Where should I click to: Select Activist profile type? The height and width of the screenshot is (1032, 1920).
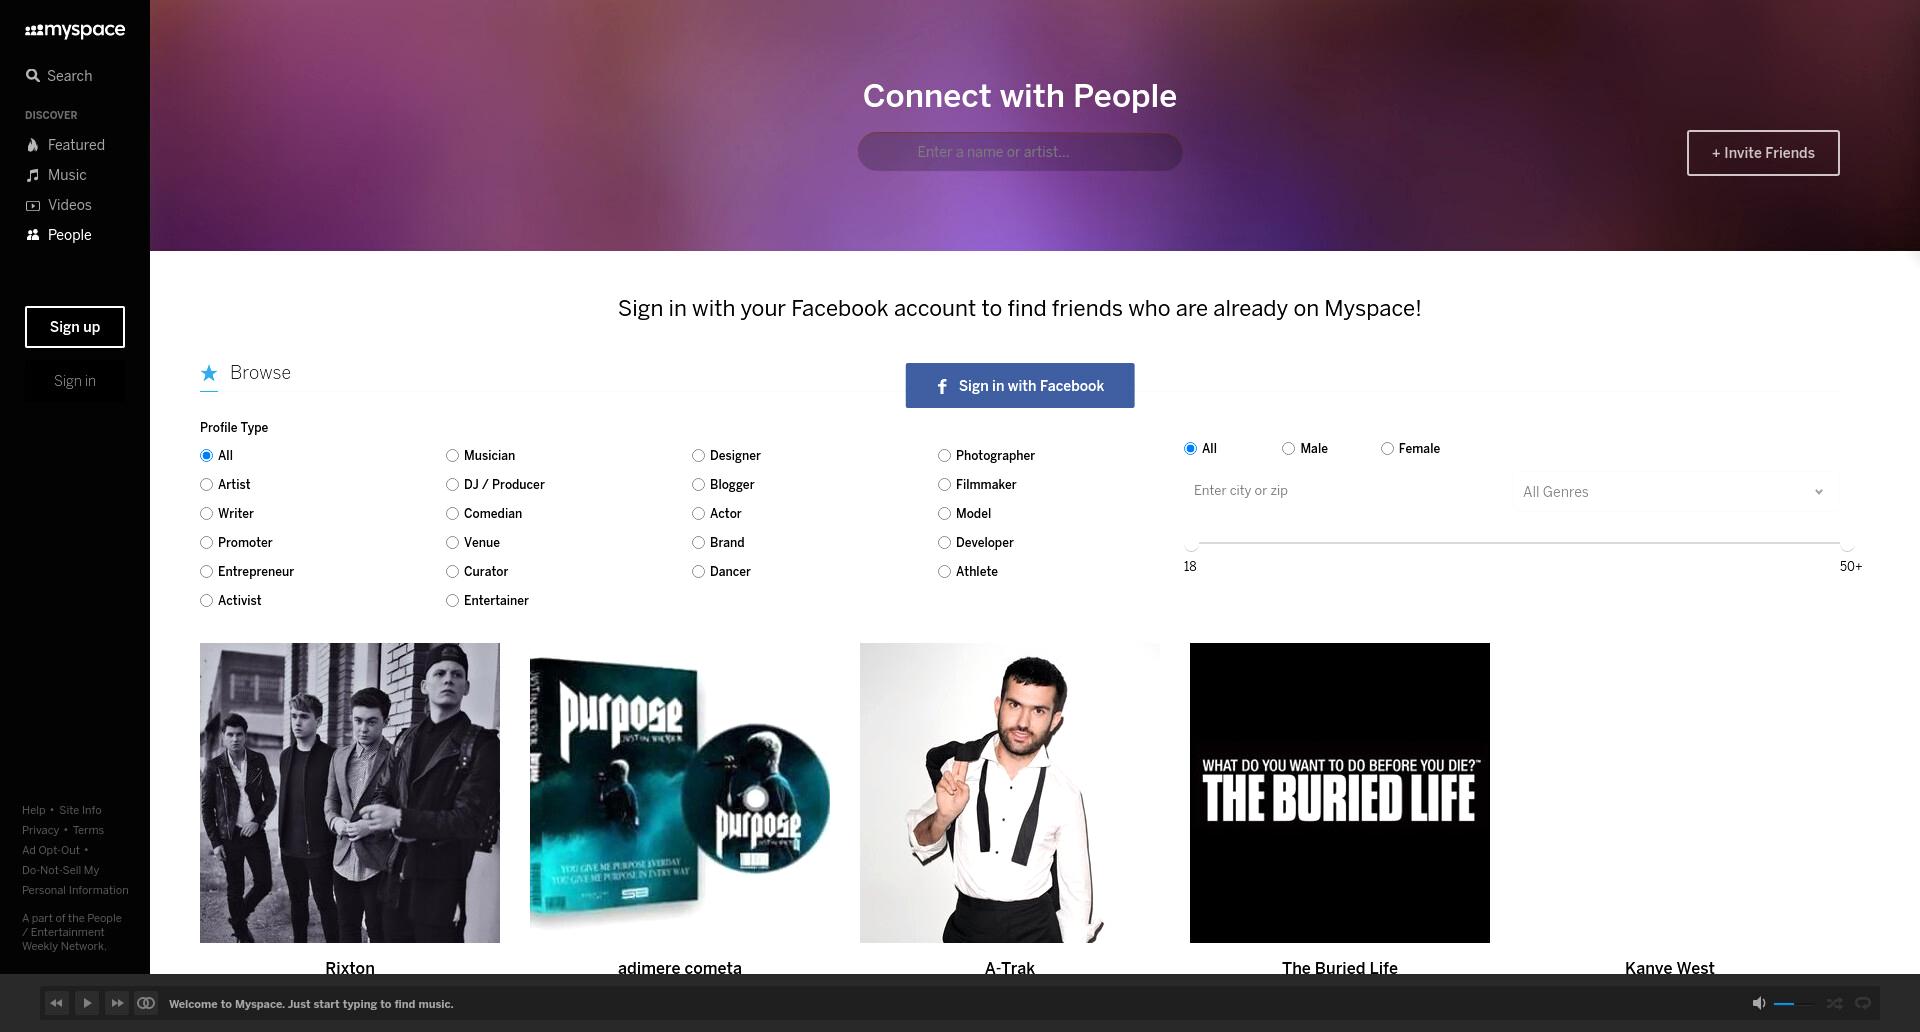207,601
